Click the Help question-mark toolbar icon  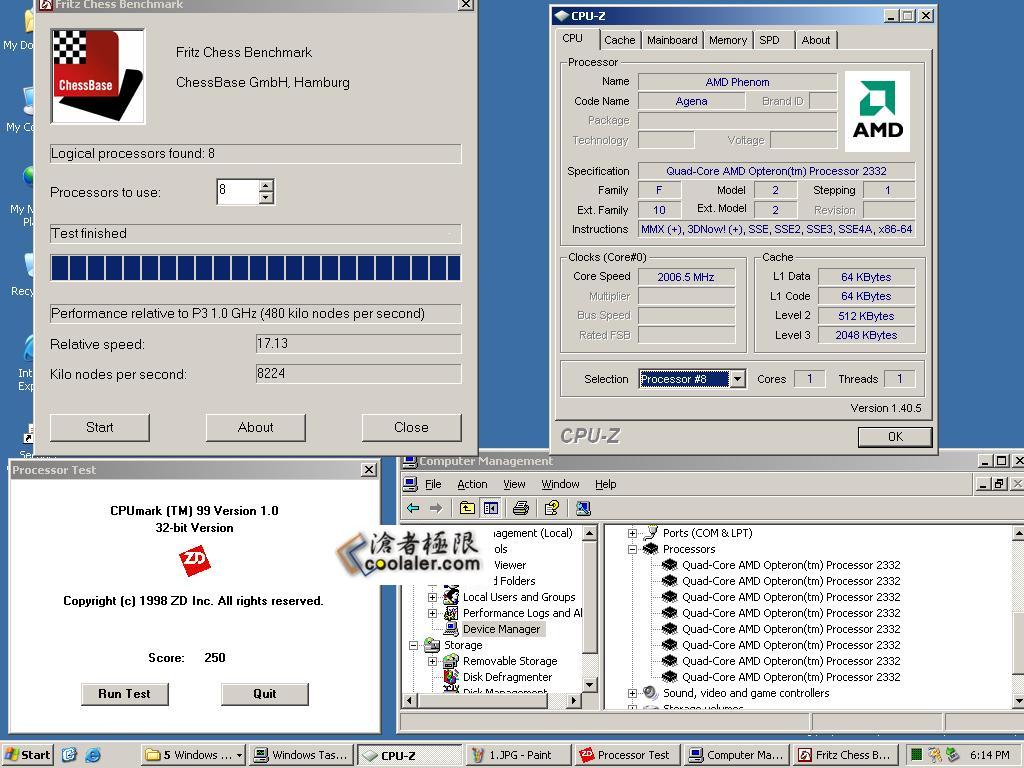(x=552, y=508)
